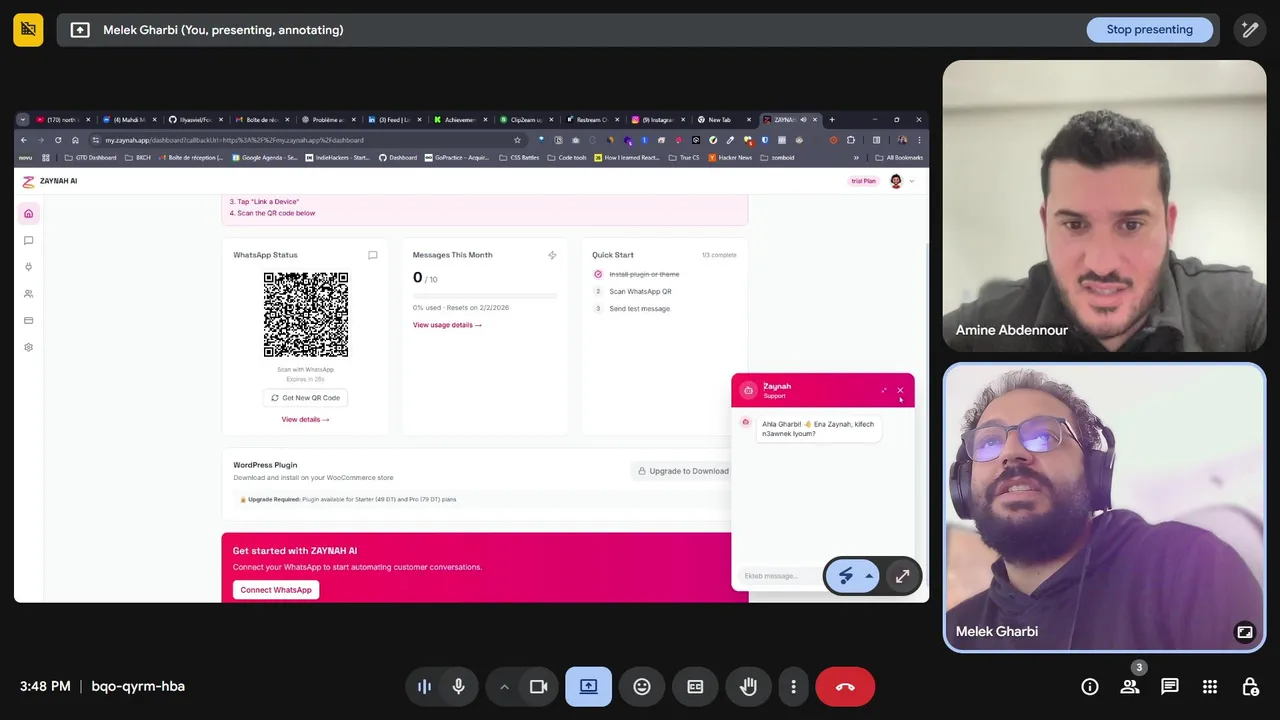Open the annotate pencil tool in Meet

click(x=1250, y=30)
